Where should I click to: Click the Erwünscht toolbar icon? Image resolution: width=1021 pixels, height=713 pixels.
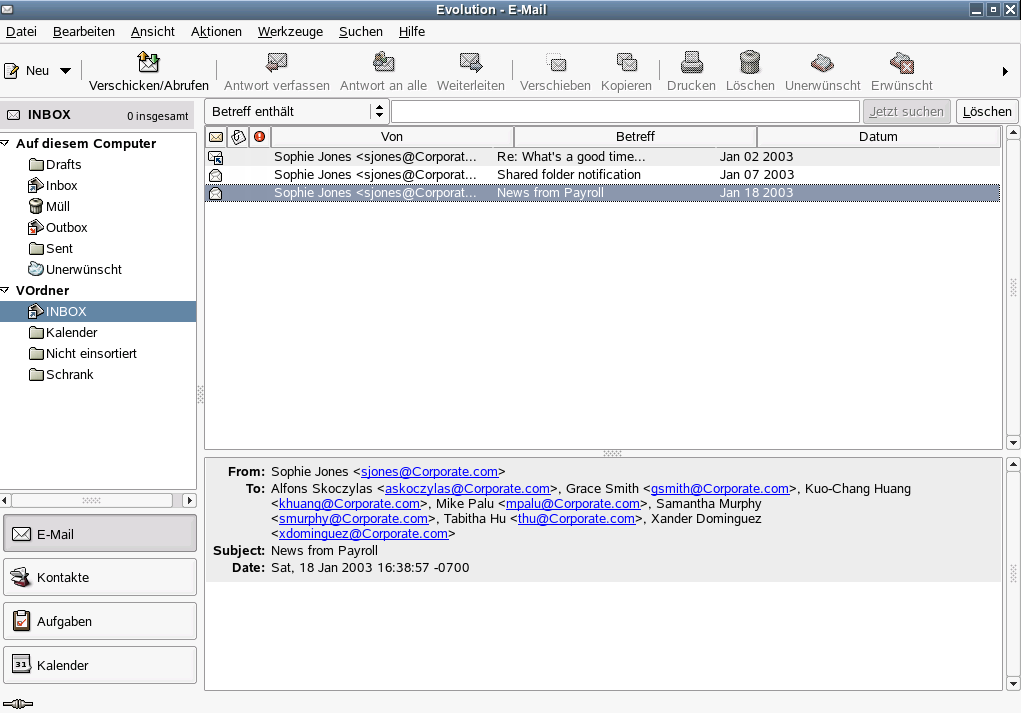(x=900, y=63)
